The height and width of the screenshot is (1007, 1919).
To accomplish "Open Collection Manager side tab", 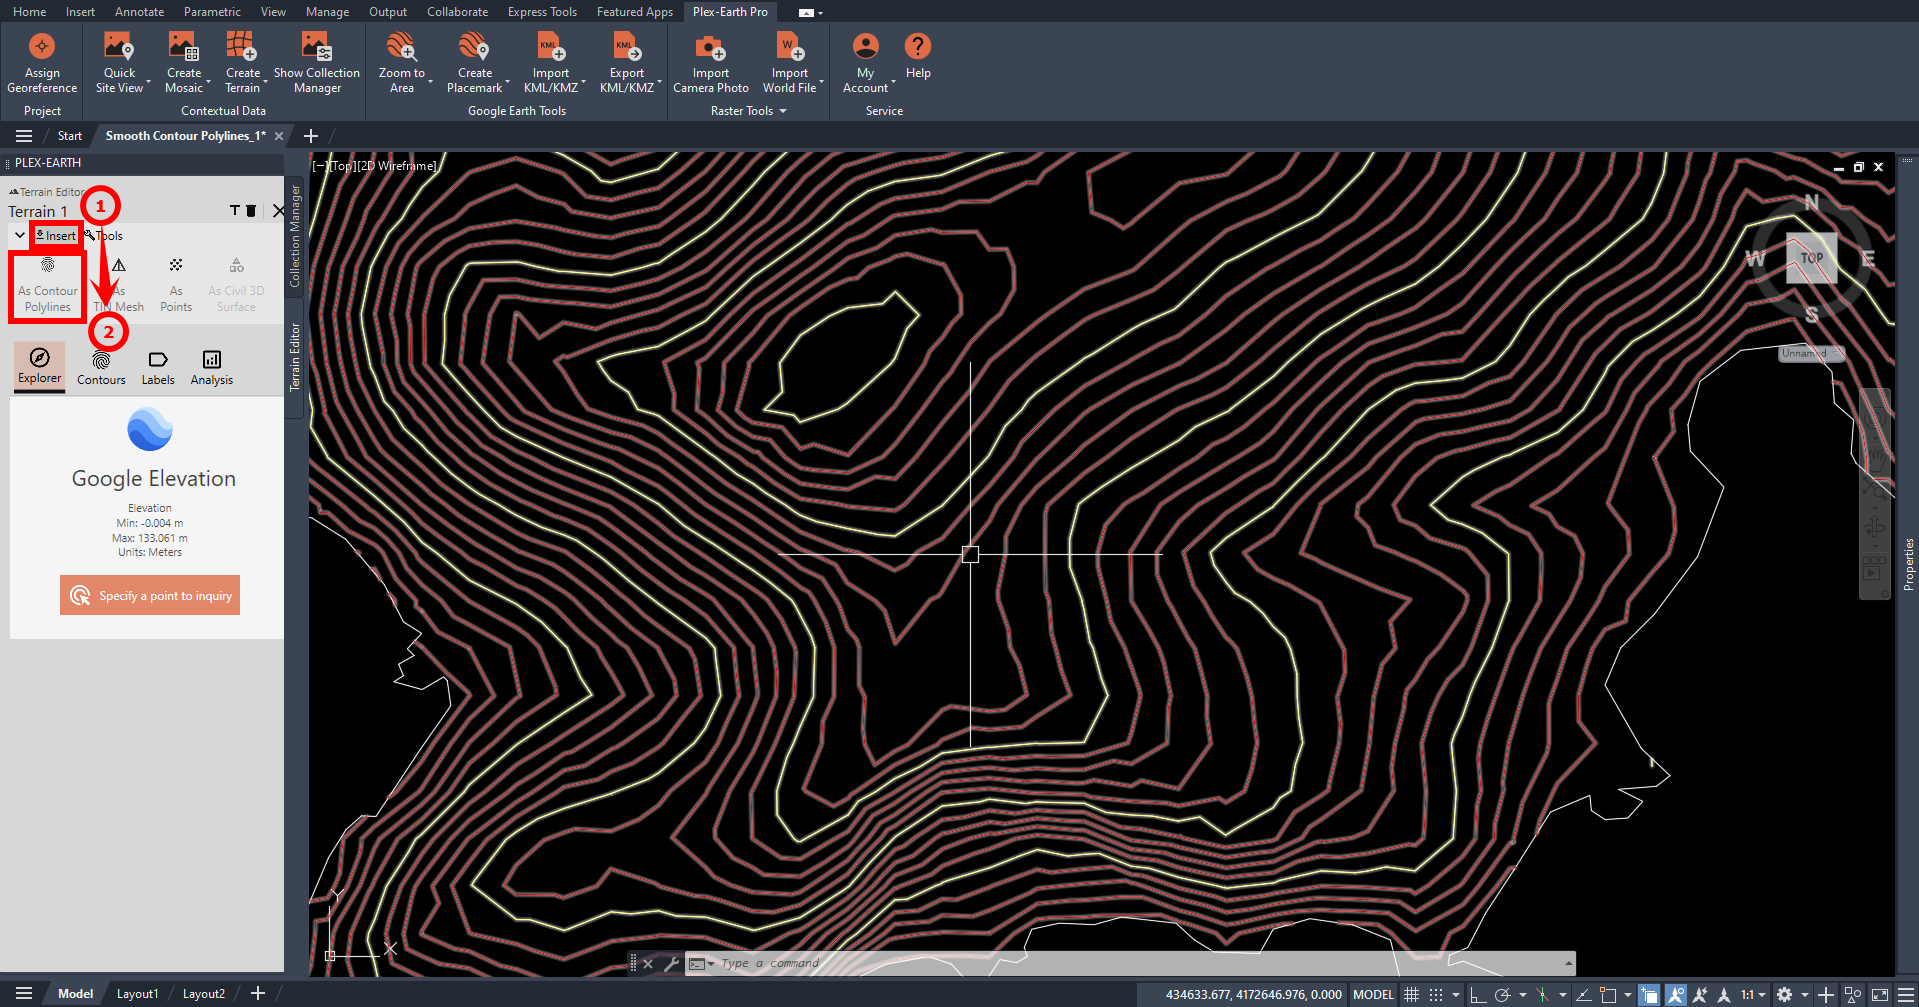I will pos(295,236).
